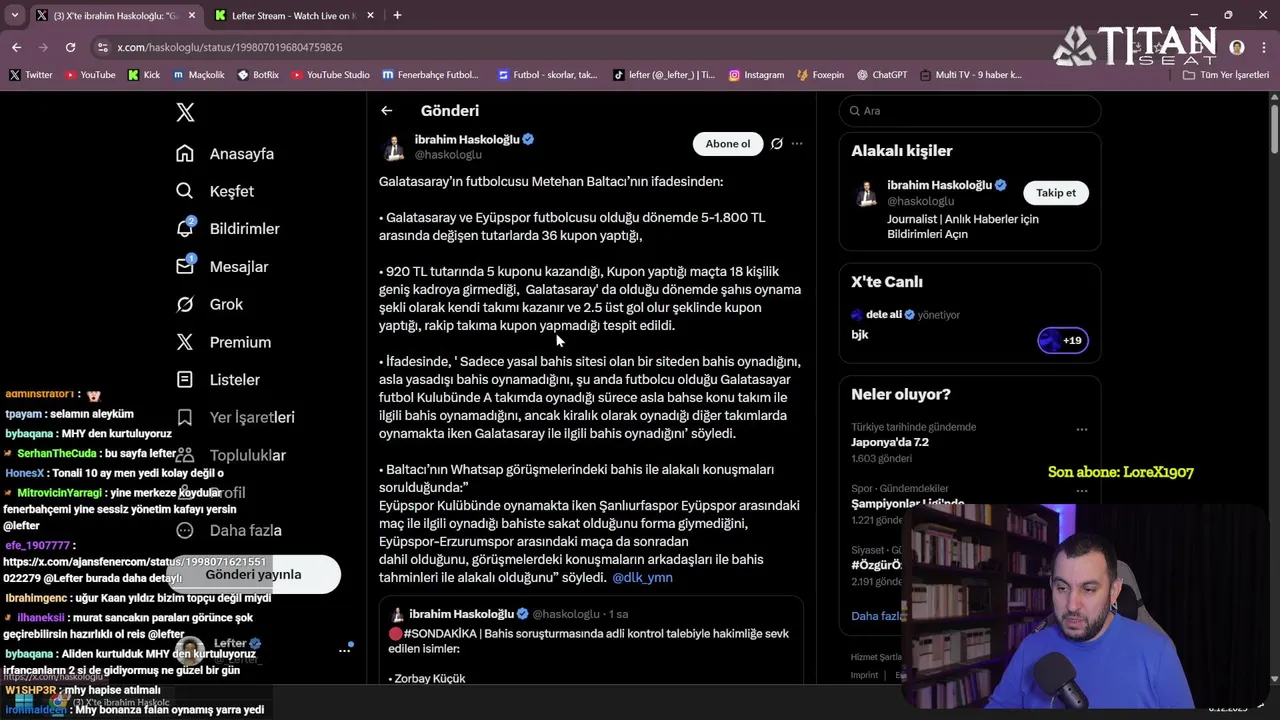Open lefter TikTok bookmark

point(664,75)
